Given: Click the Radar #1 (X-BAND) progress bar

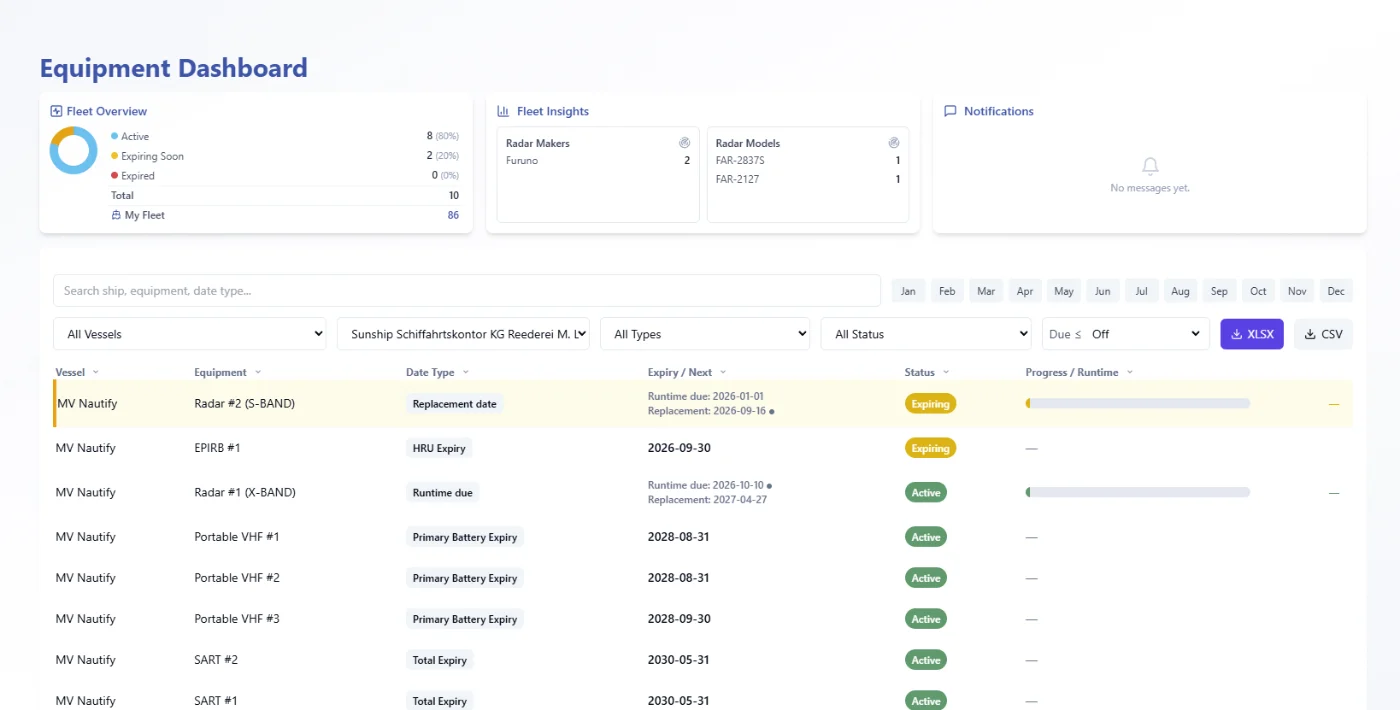Looking at the screenshot, I should (x=1138, y=492).
